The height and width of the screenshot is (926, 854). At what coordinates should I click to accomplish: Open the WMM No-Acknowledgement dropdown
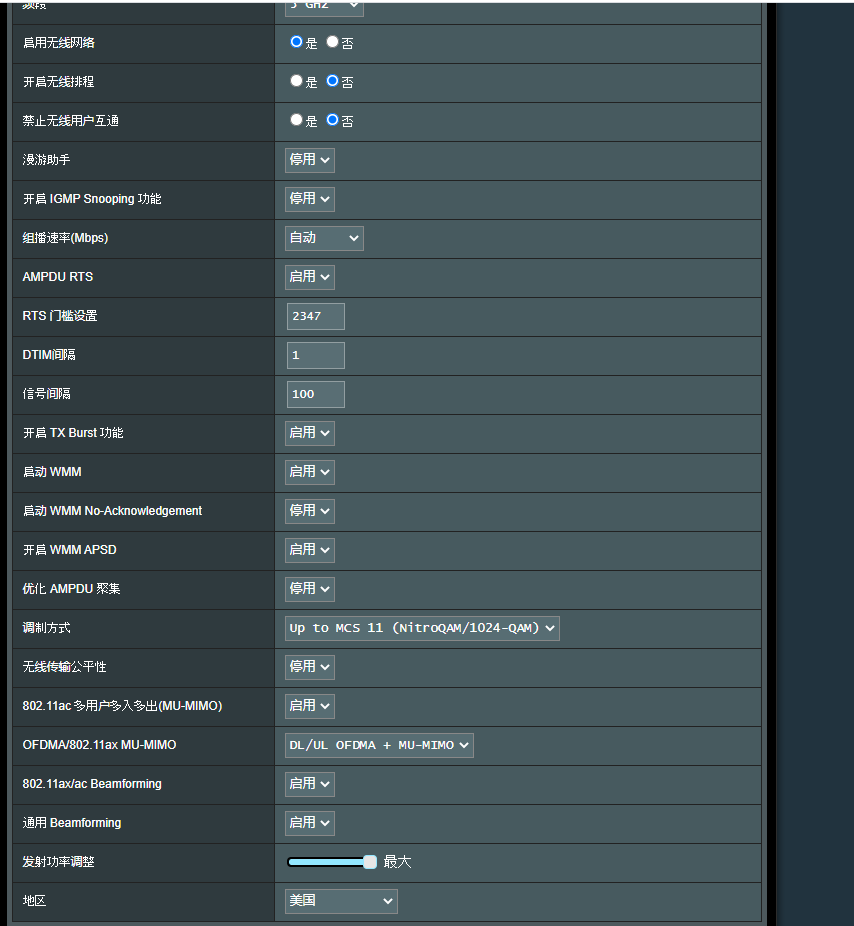(310, 511)
